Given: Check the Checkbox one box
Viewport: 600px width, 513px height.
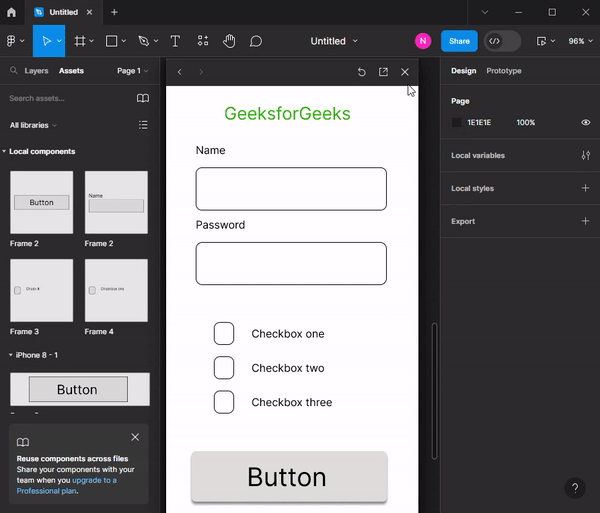Looking at the screenshot, I should [x=224, y=334].
